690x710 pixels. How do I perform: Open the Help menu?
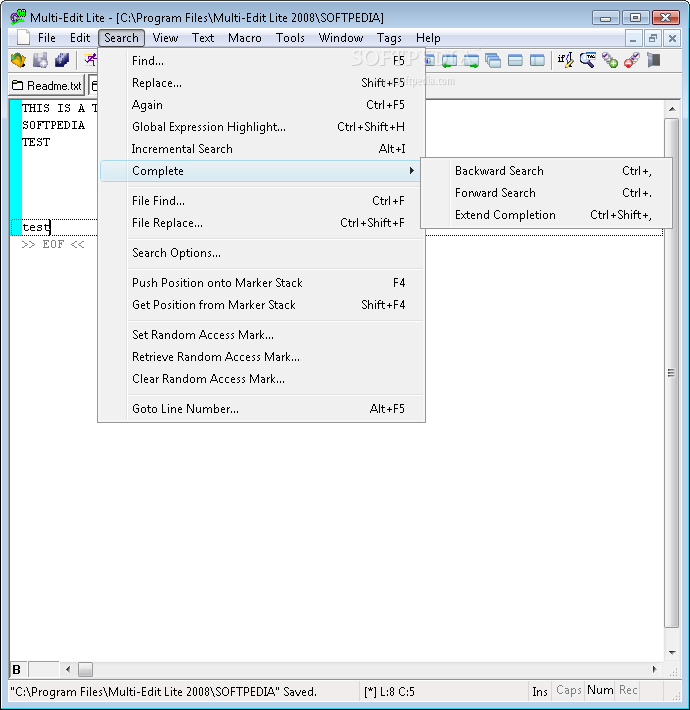[428, 38]
